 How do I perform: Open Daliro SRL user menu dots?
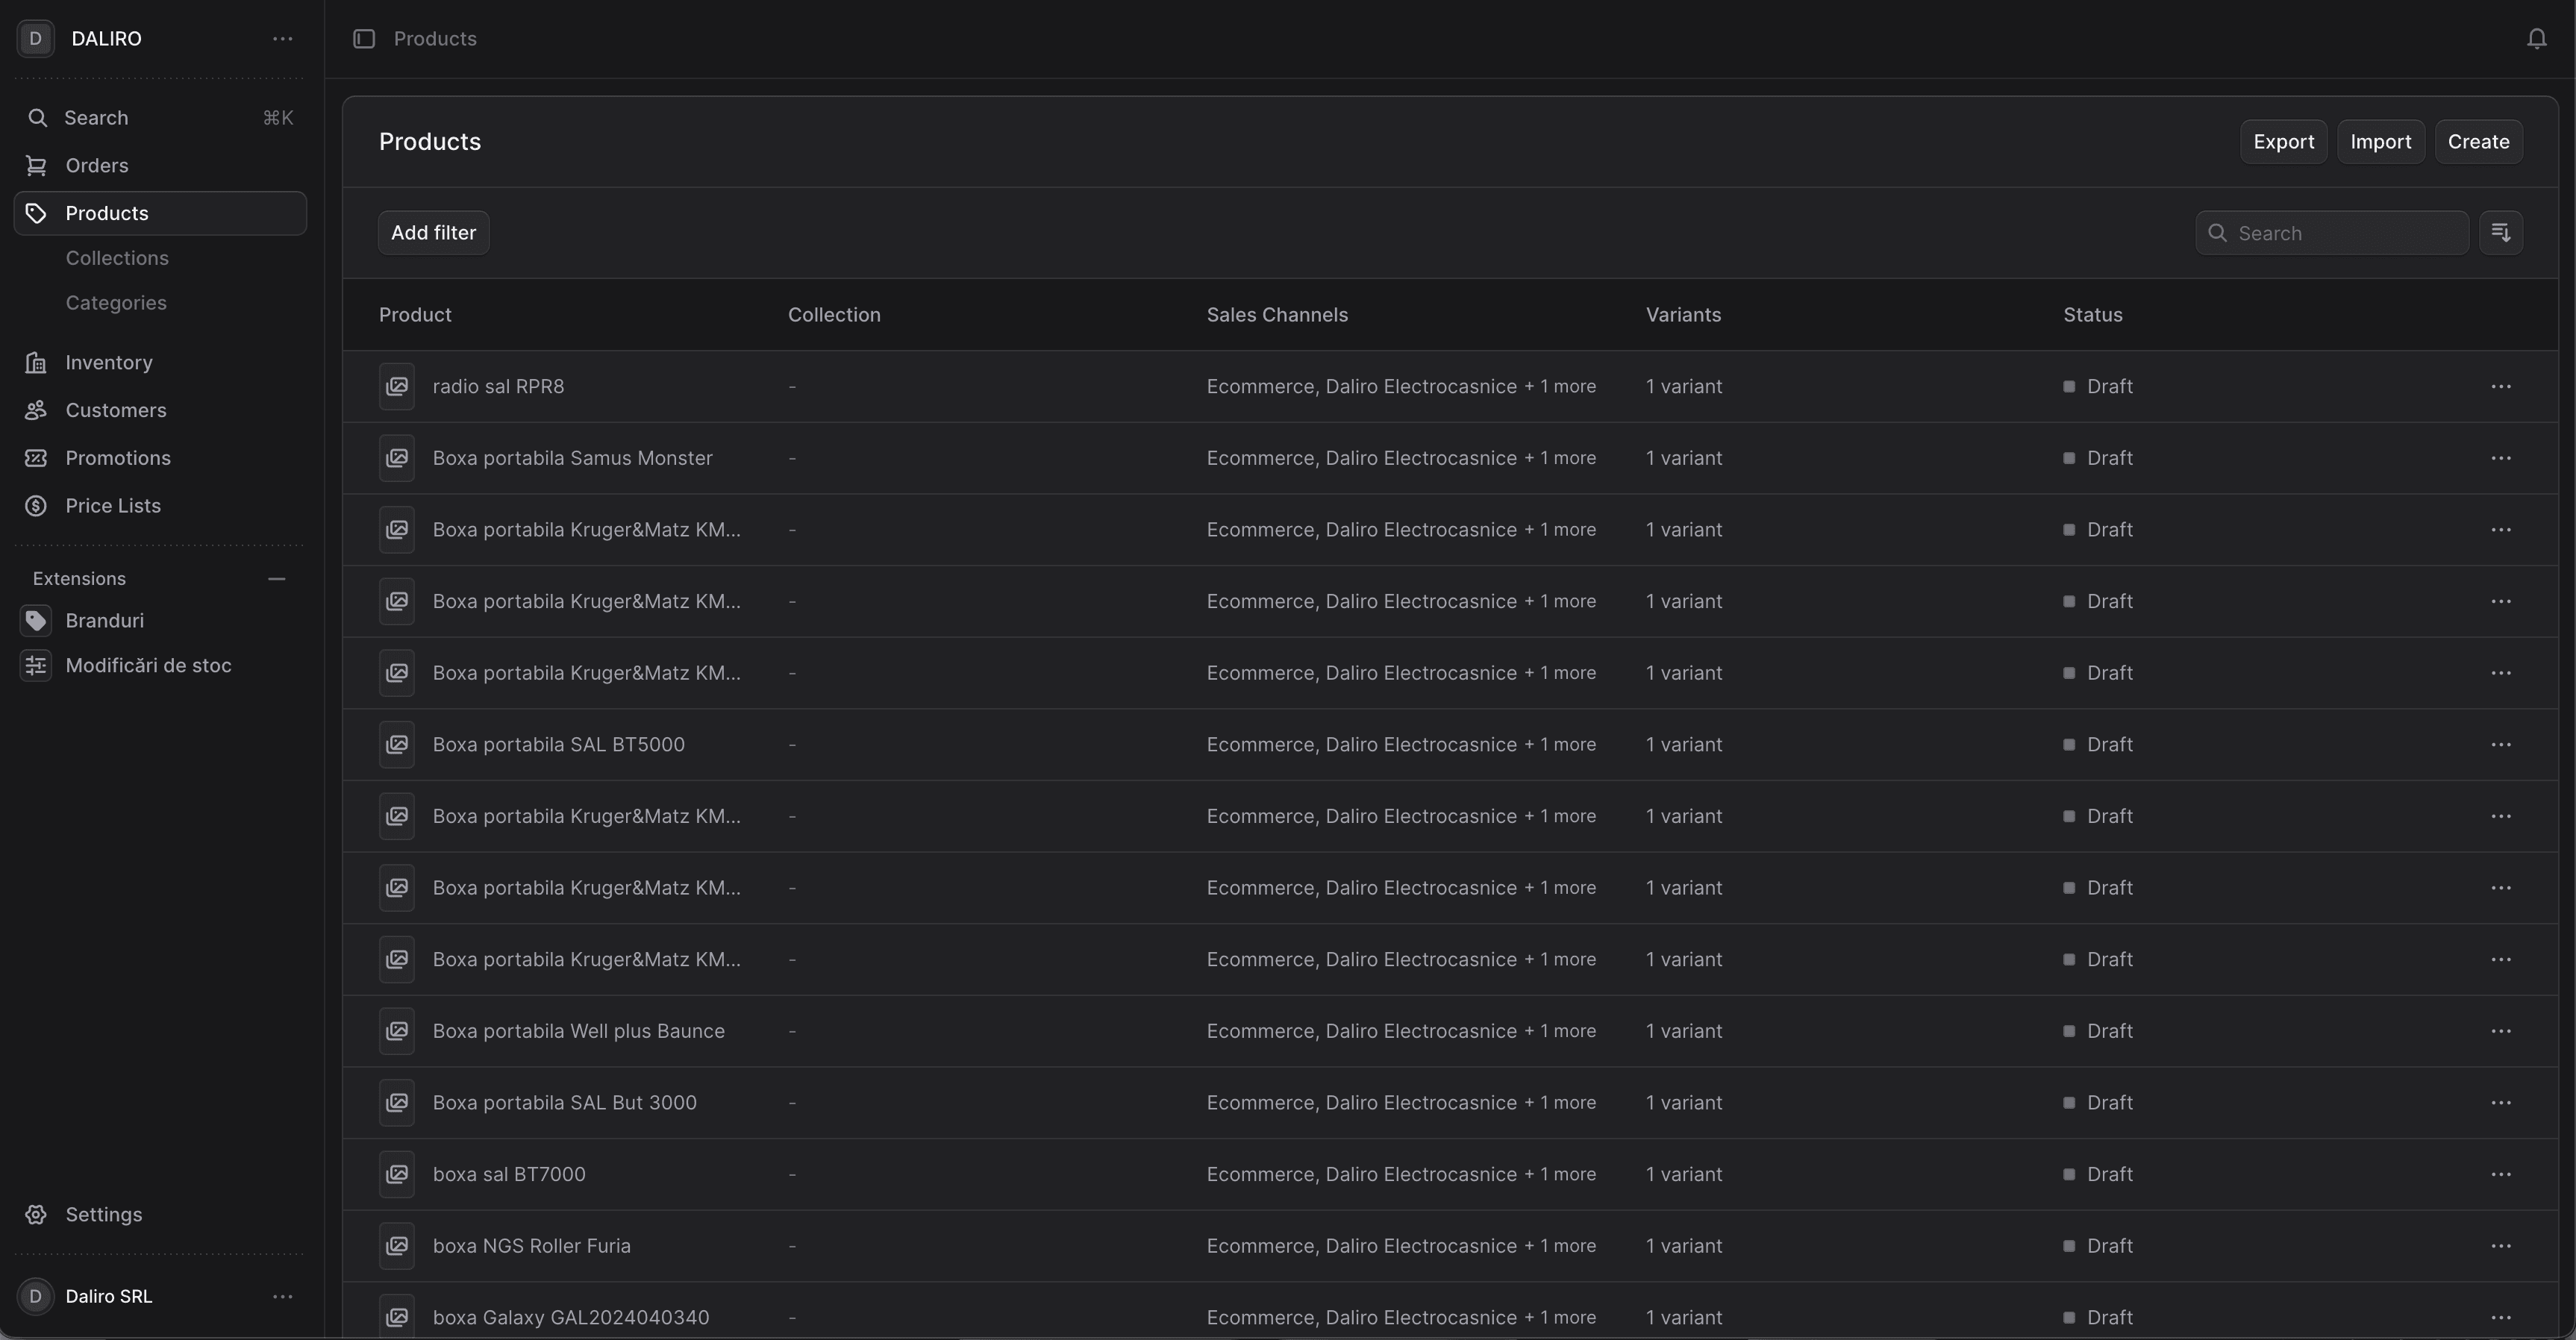click(283, 1296)
